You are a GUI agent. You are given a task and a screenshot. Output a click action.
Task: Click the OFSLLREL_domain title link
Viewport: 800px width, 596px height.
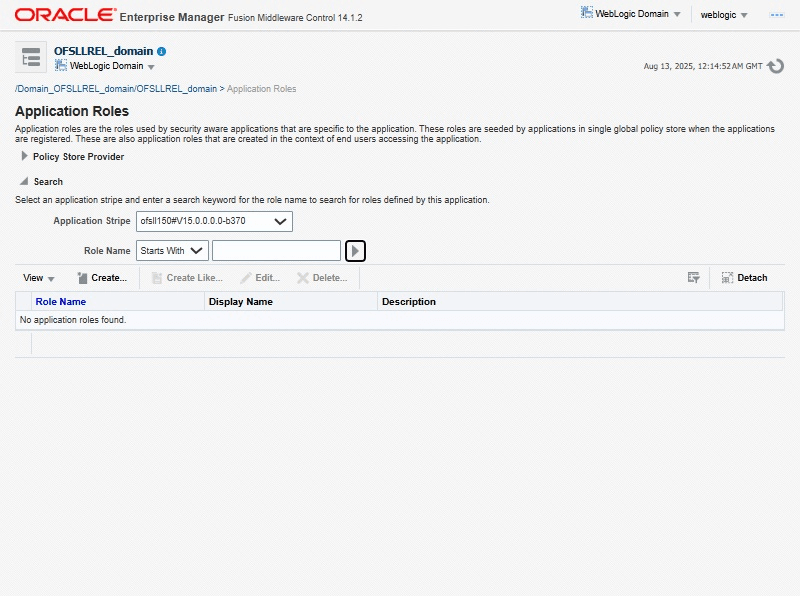click(104, 51)
